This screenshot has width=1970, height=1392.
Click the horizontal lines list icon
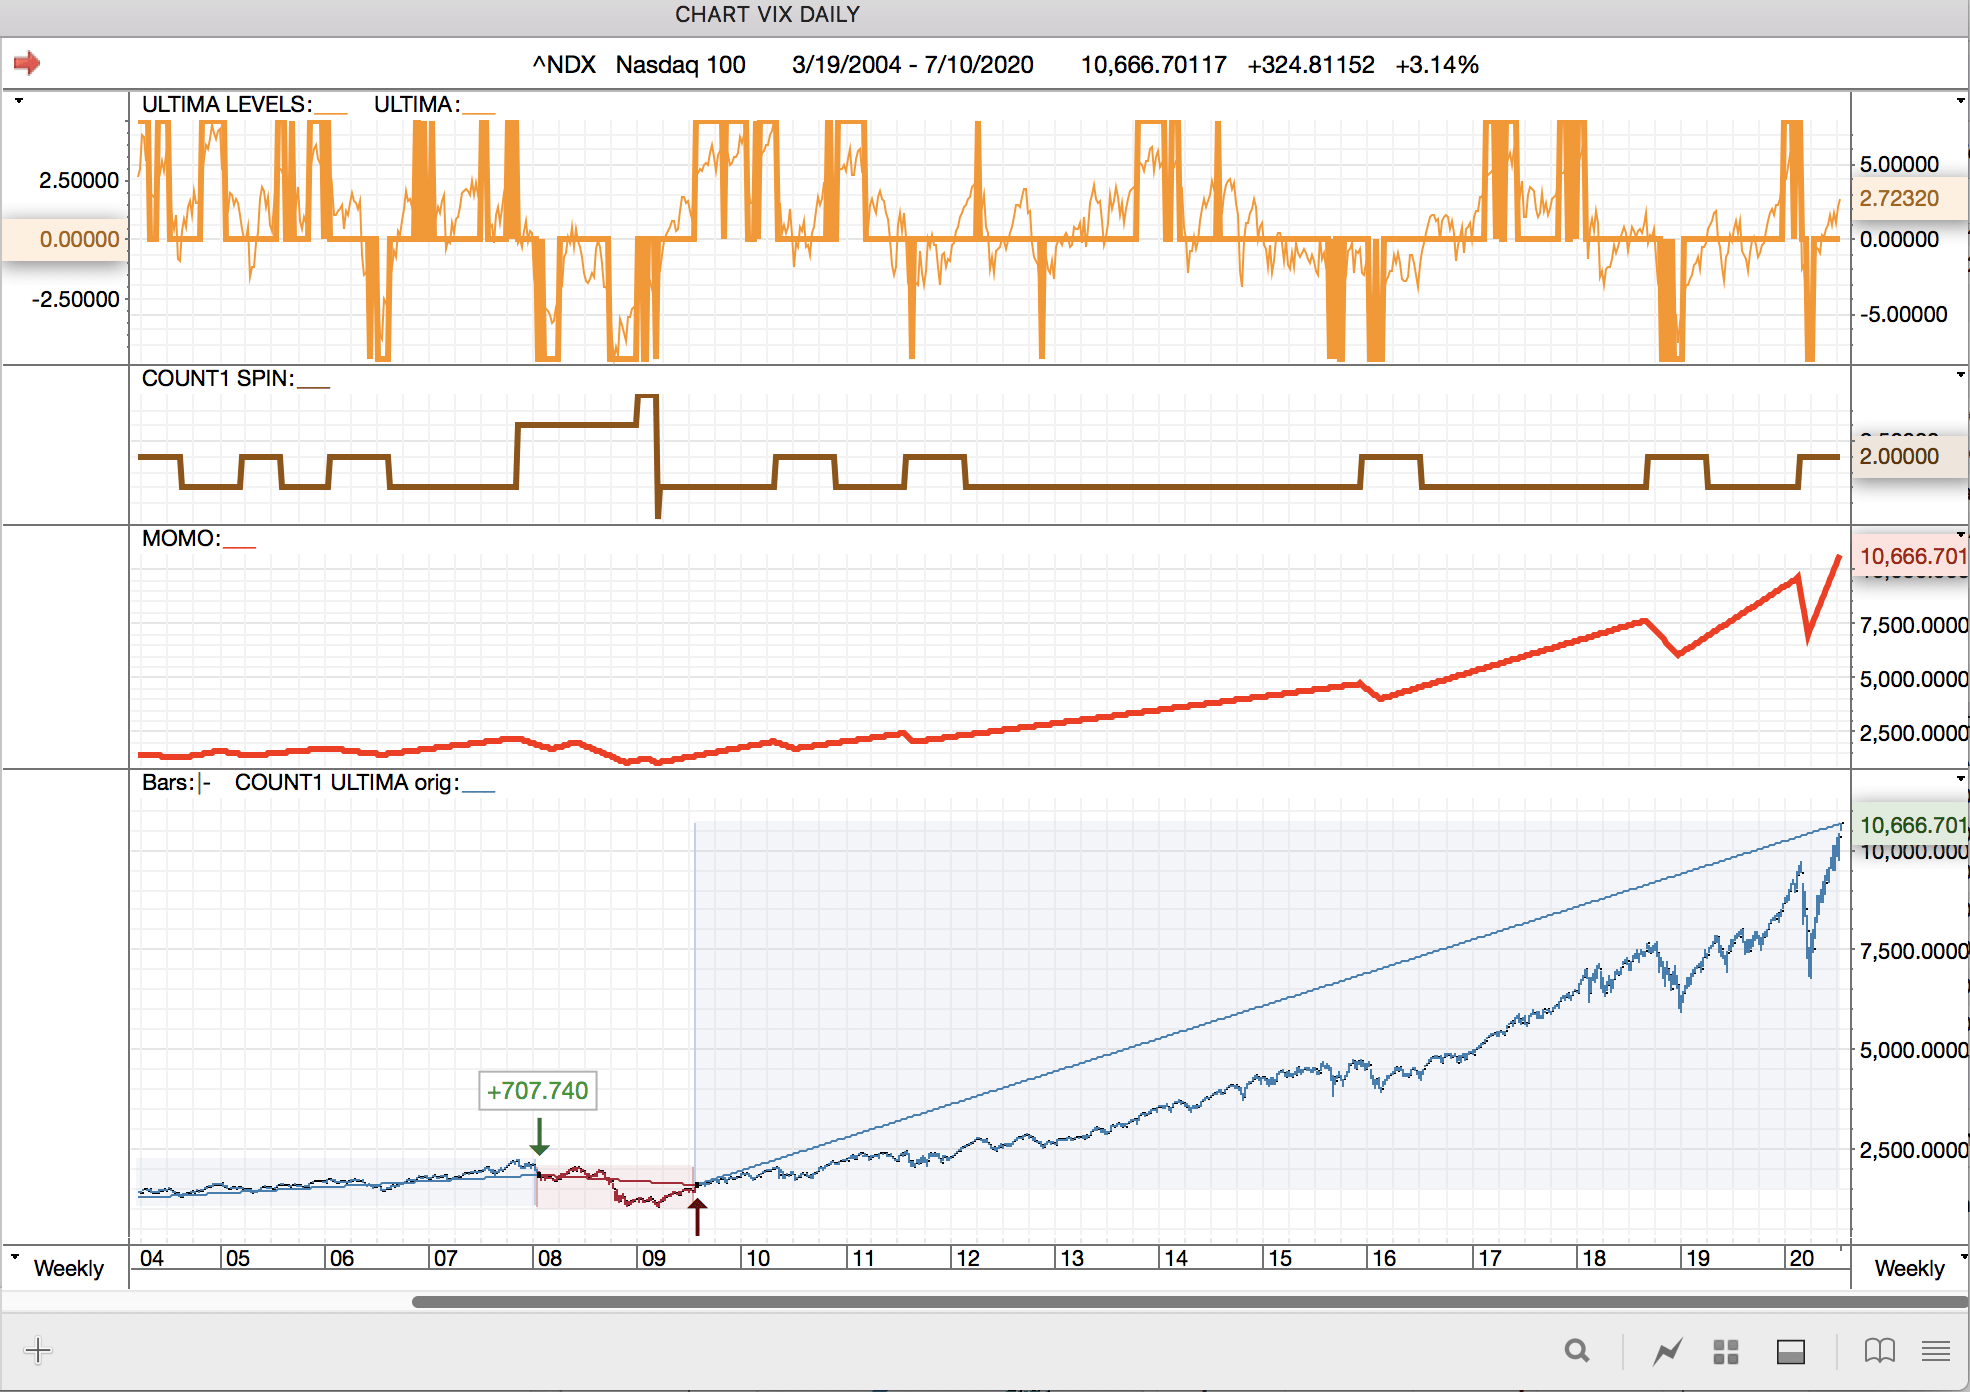pos(1936,1351)
